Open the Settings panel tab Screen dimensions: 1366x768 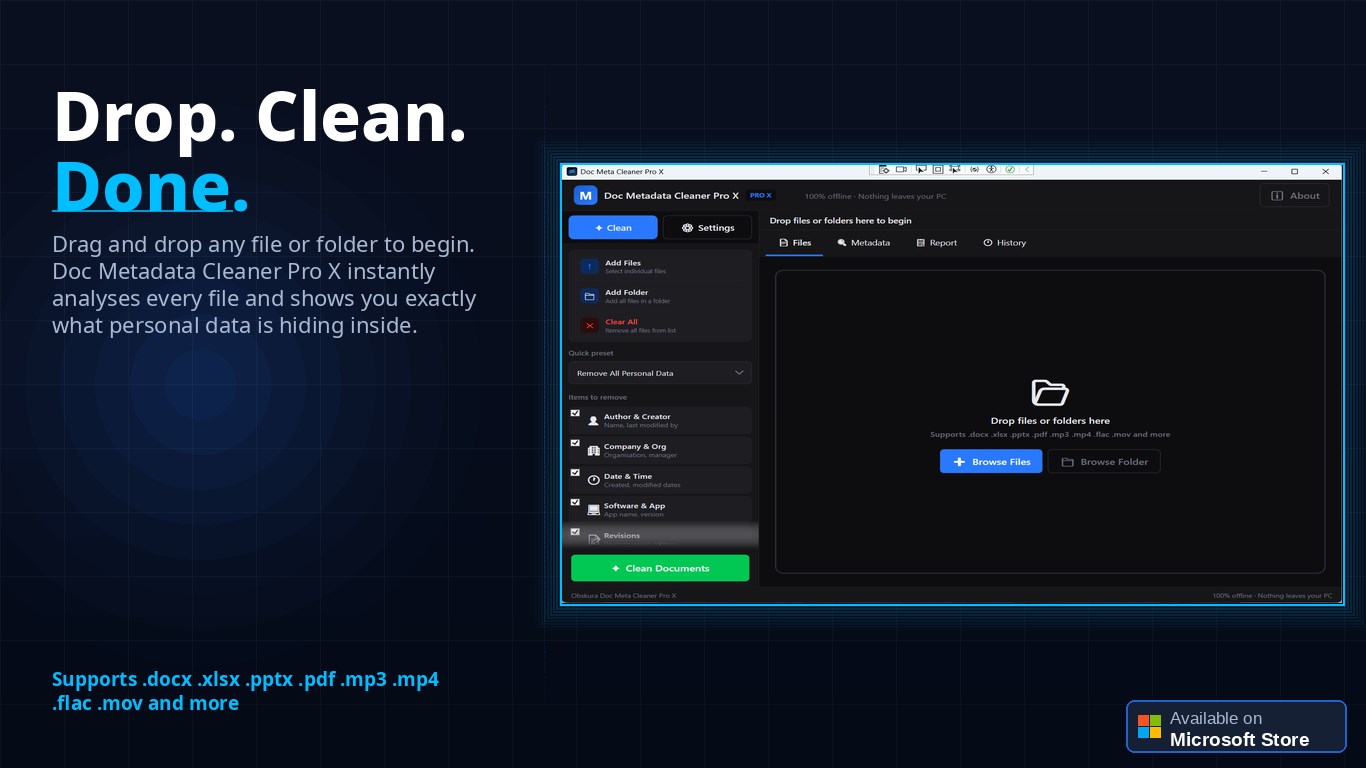[x=707, y=228]
